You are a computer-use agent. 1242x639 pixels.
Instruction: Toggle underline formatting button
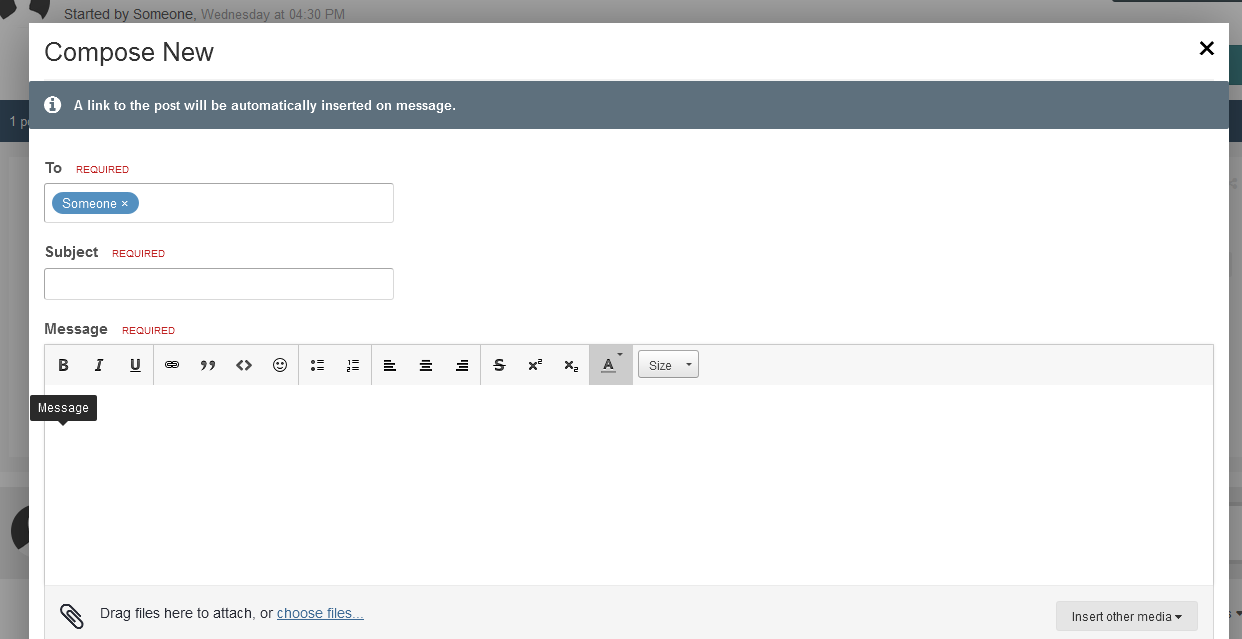tap(135, 365)
